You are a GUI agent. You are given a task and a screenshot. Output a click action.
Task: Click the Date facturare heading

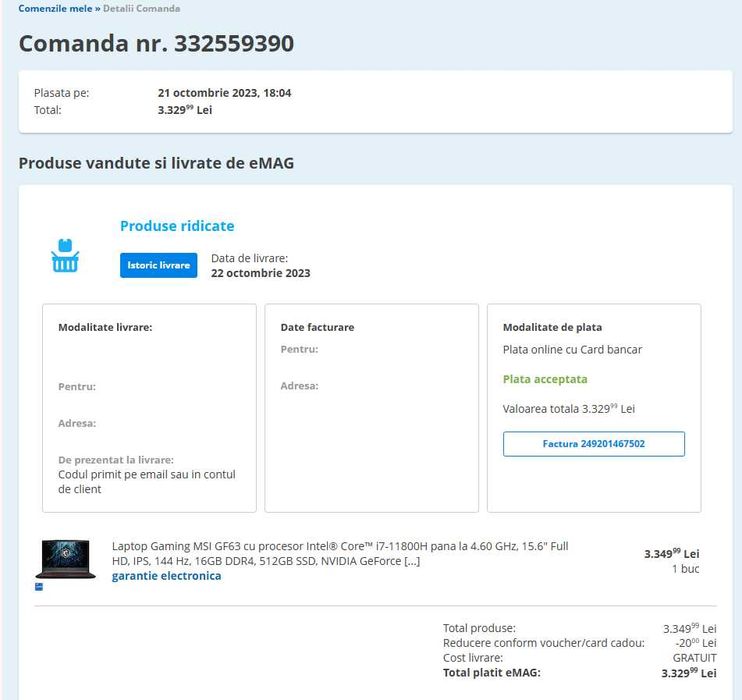317,328
